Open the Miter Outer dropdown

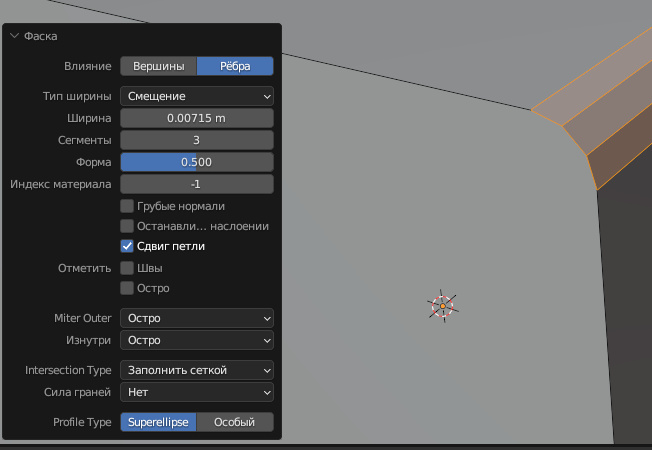pos(197,318)
